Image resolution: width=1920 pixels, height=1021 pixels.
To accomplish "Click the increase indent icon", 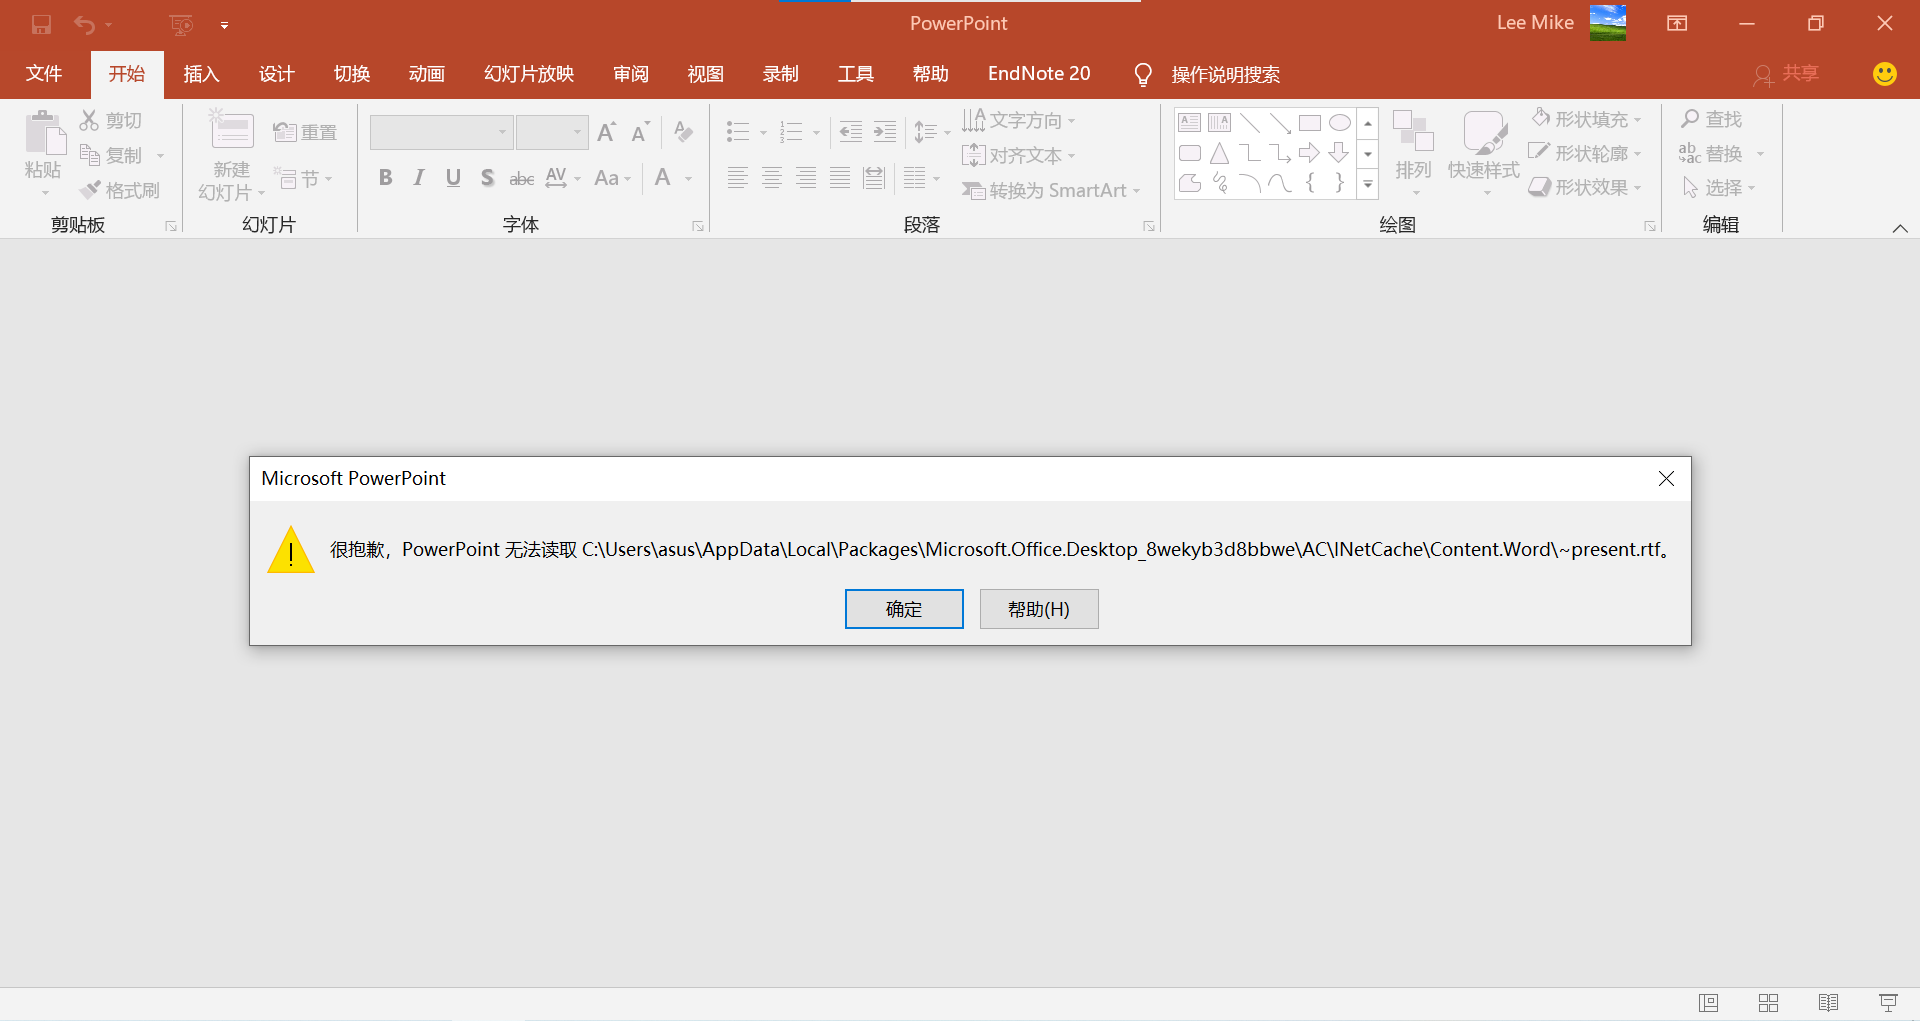I will (x=885, y=131).
